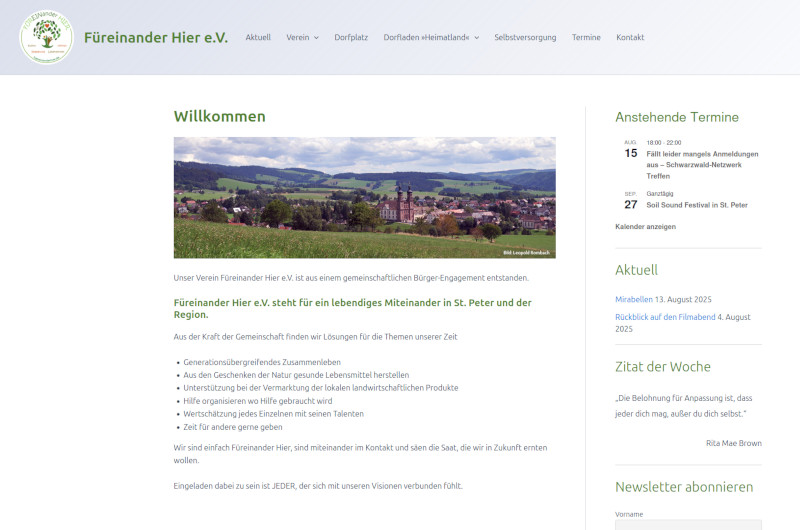Open the Füreinander Hier e.V. site title
Screen dimensions: 800x530
pyautogui.click(x=156, y=38)
